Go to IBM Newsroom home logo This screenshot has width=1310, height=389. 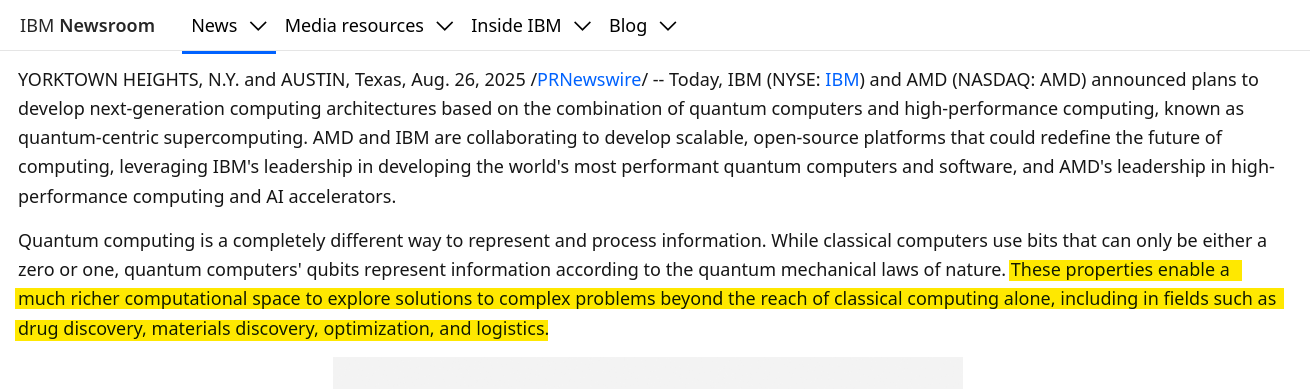pyautogui.click(x=87, y=26)
